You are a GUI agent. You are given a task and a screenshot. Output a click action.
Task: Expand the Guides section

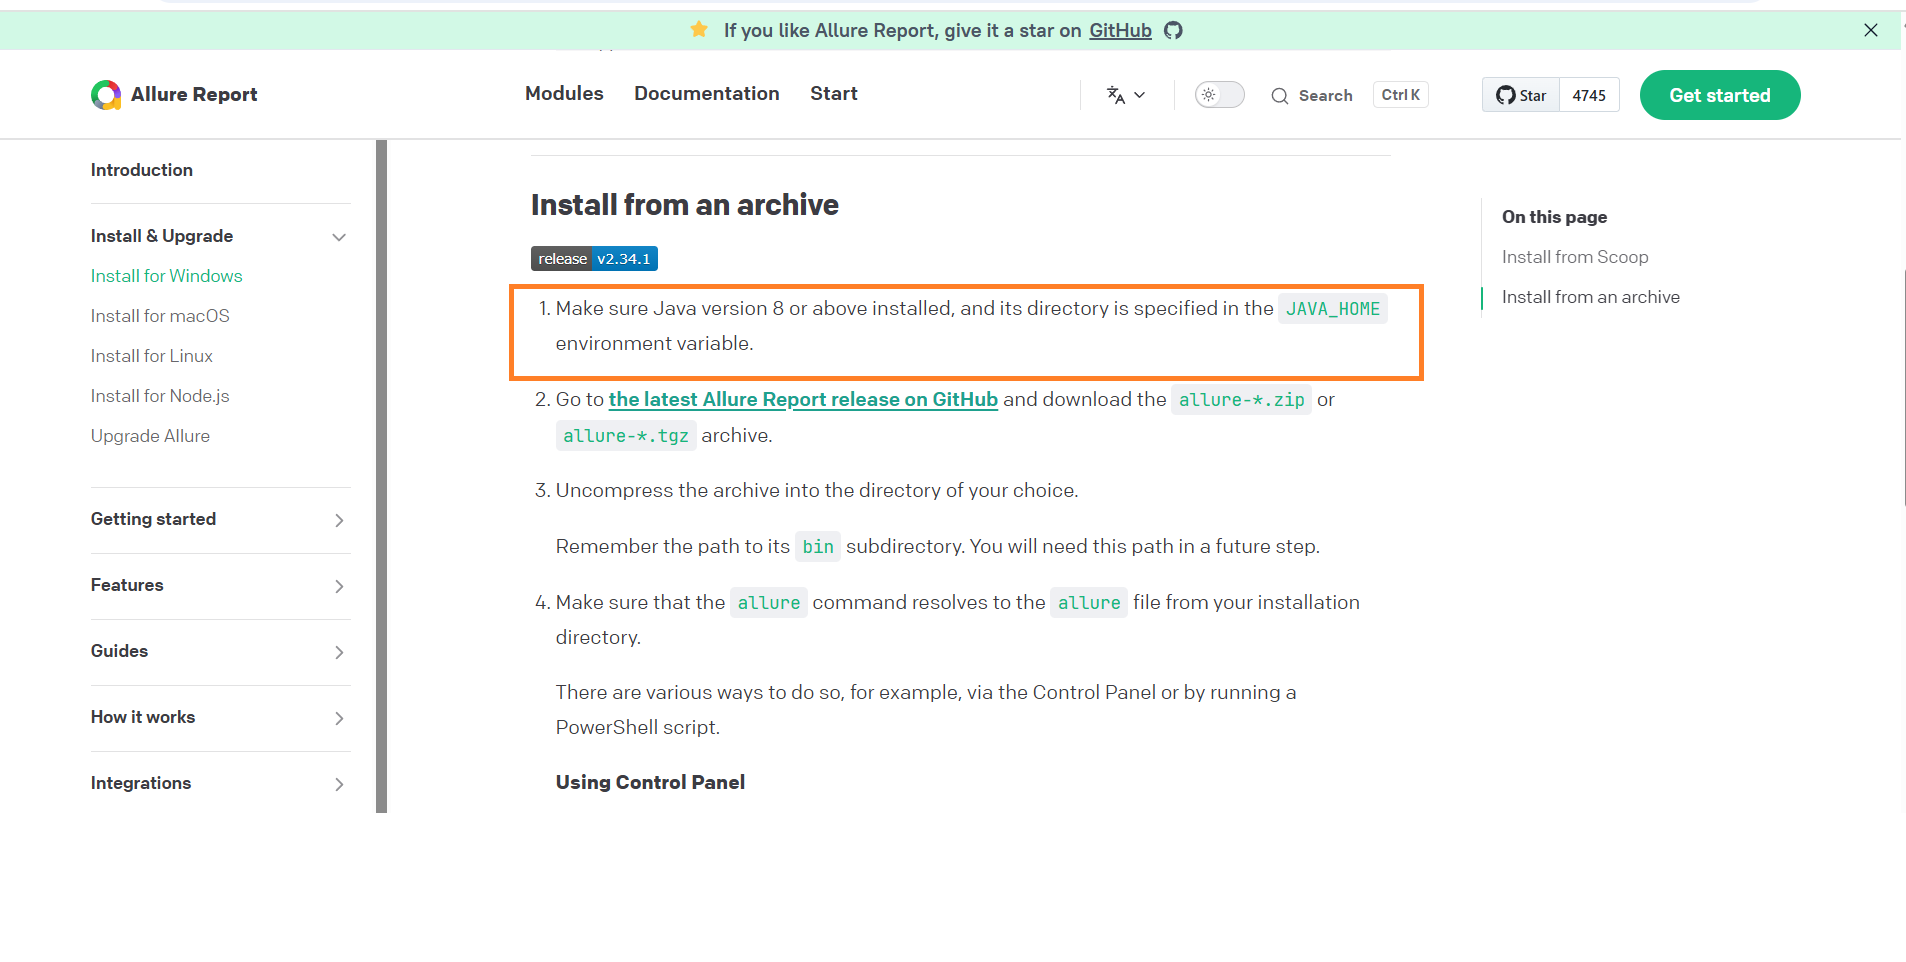coord(220,651)
